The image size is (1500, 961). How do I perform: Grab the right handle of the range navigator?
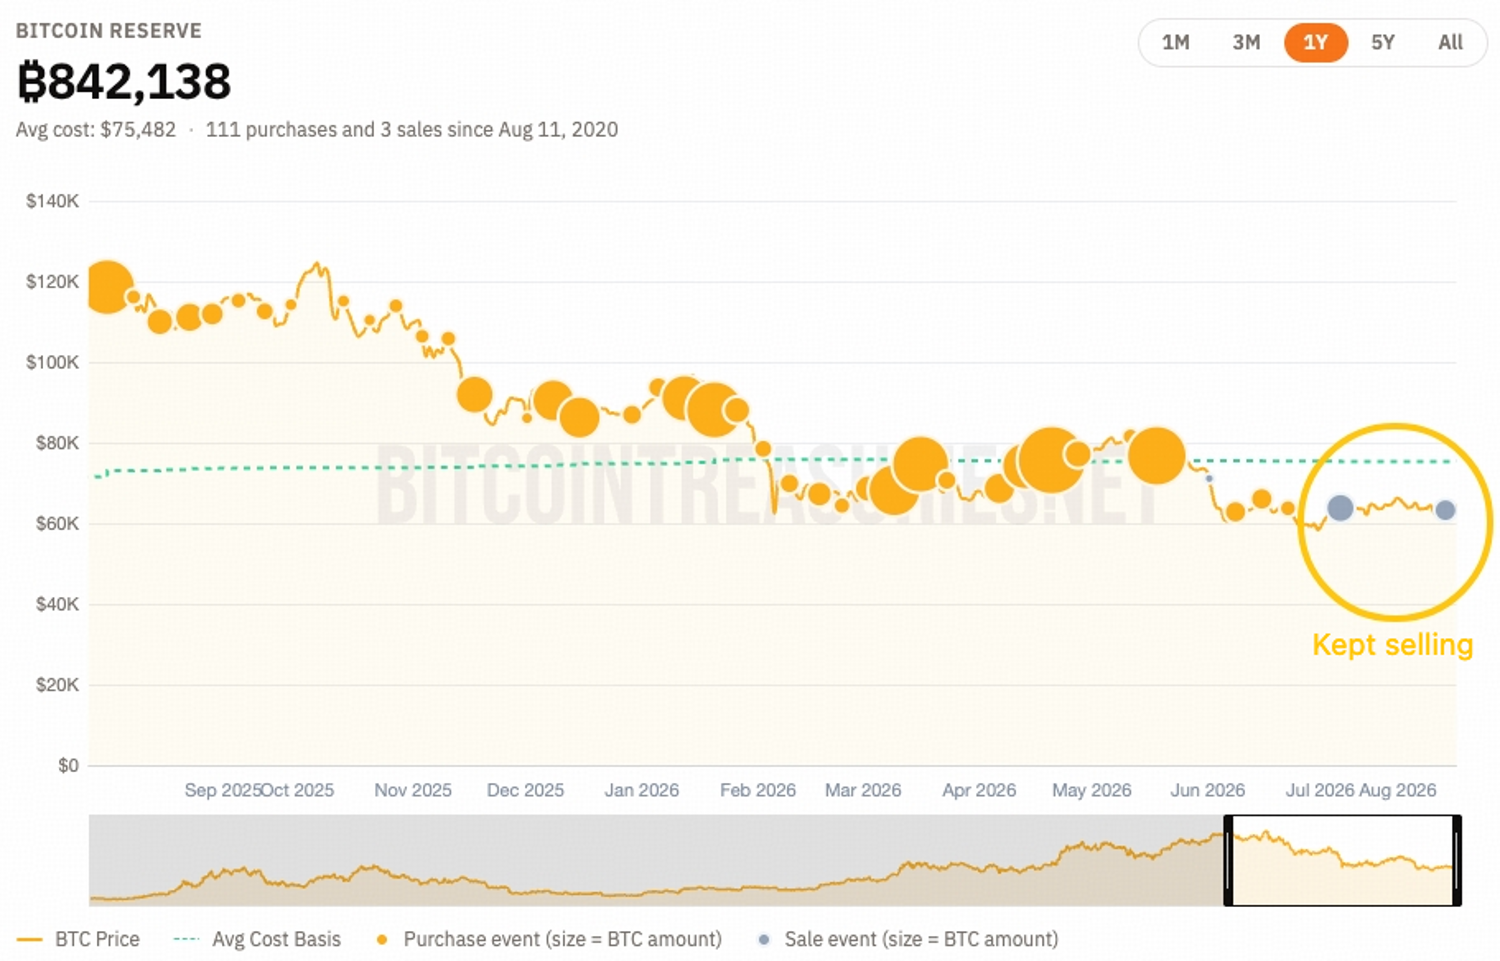point(1457,861)
